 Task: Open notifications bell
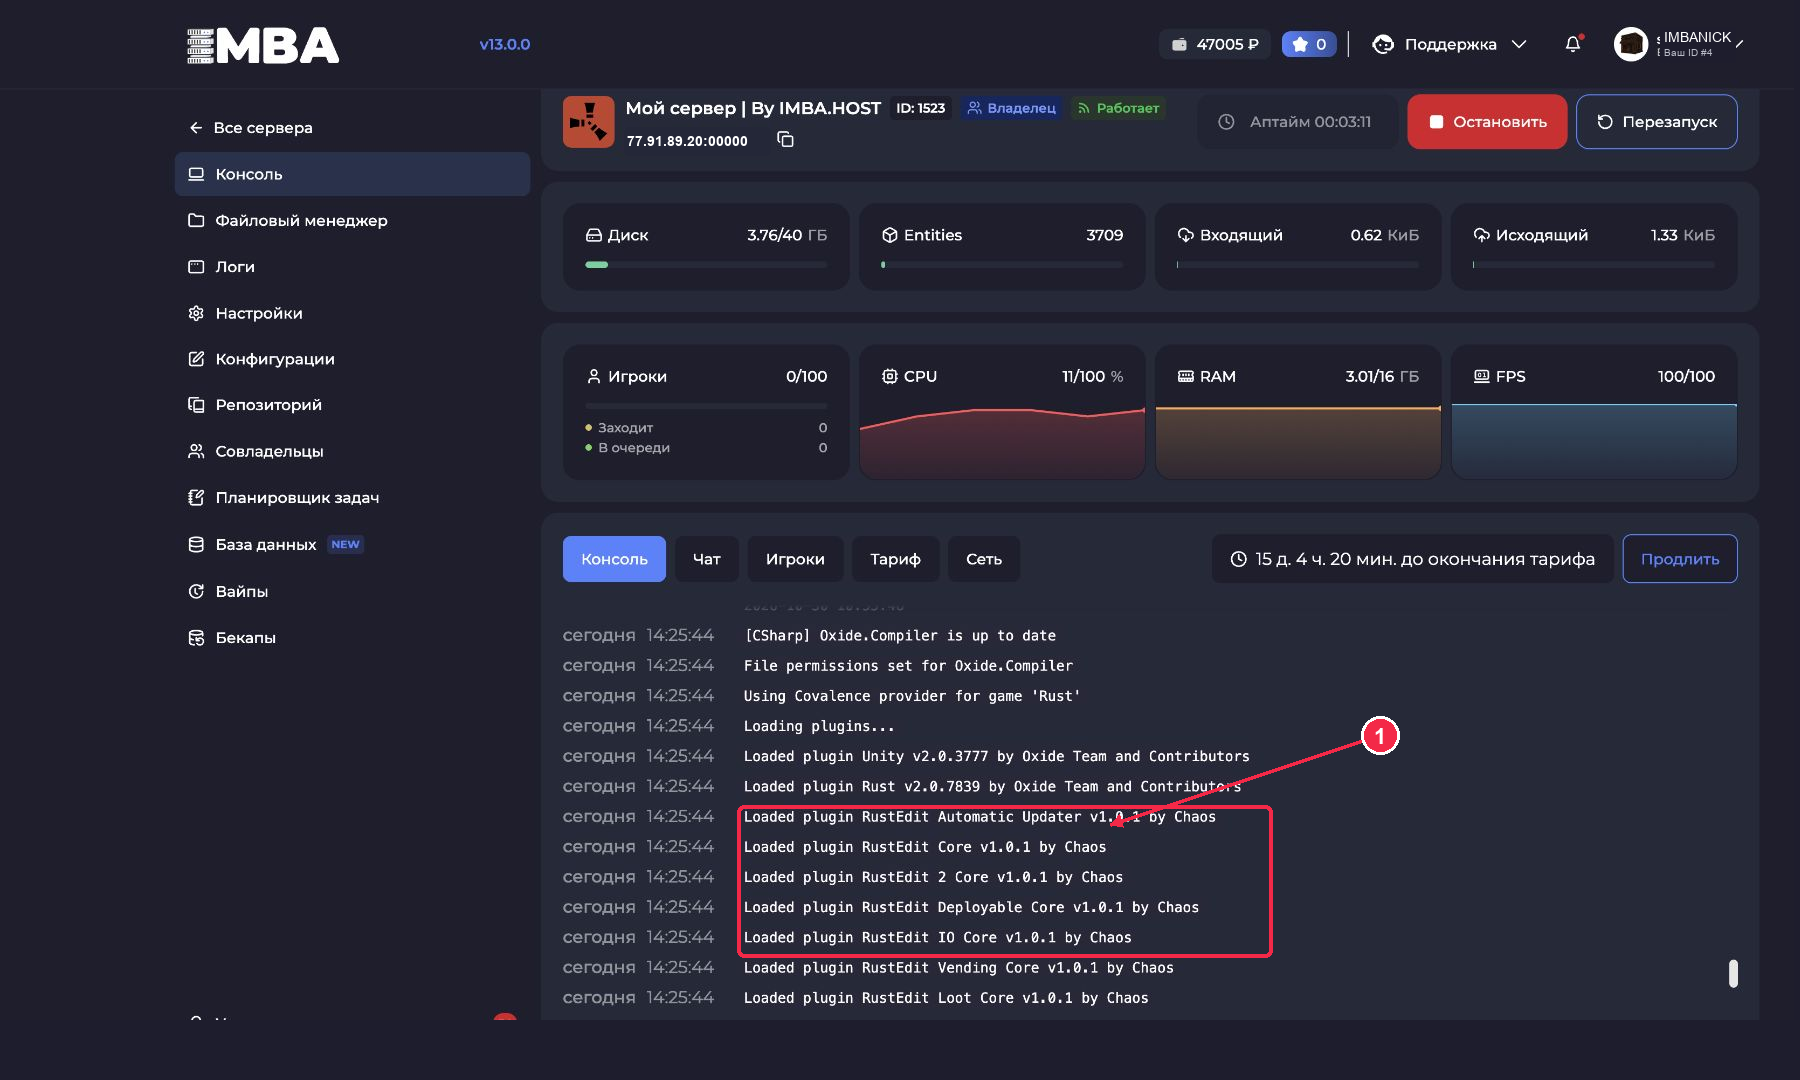coord(1573,44)
